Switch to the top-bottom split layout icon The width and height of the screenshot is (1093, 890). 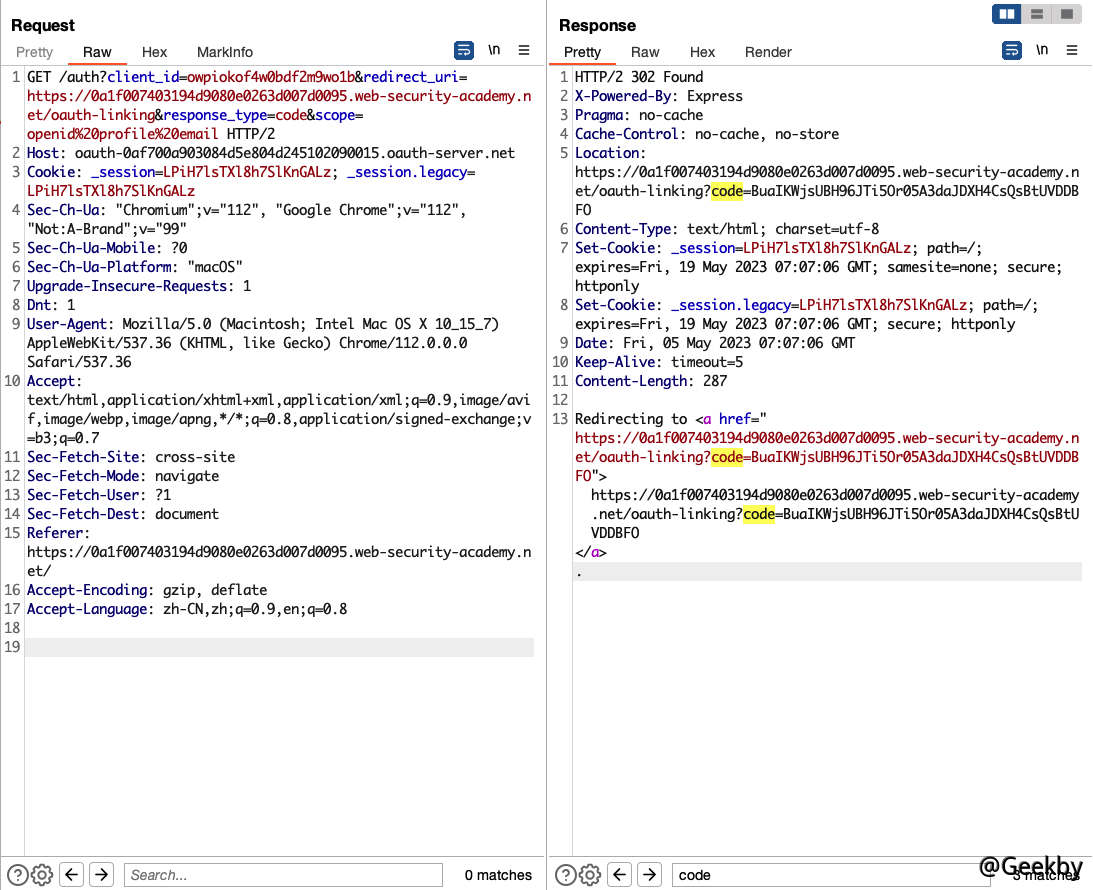coord(1036,14)
